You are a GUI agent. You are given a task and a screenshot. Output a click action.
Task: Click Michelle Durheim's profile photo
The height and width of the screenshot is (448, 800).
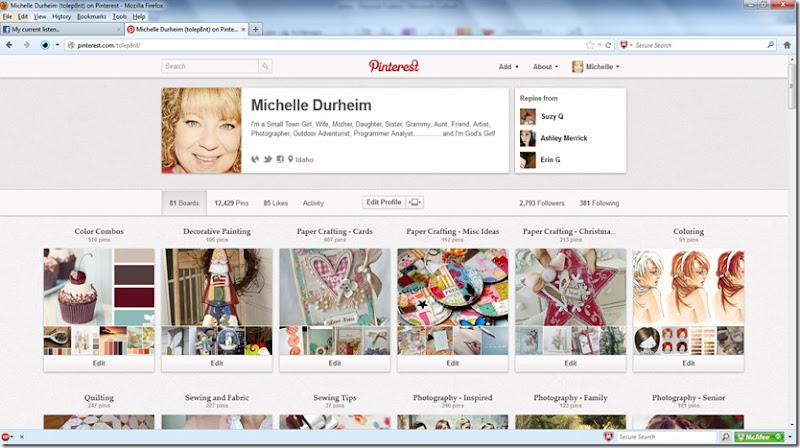click(202, 131)
